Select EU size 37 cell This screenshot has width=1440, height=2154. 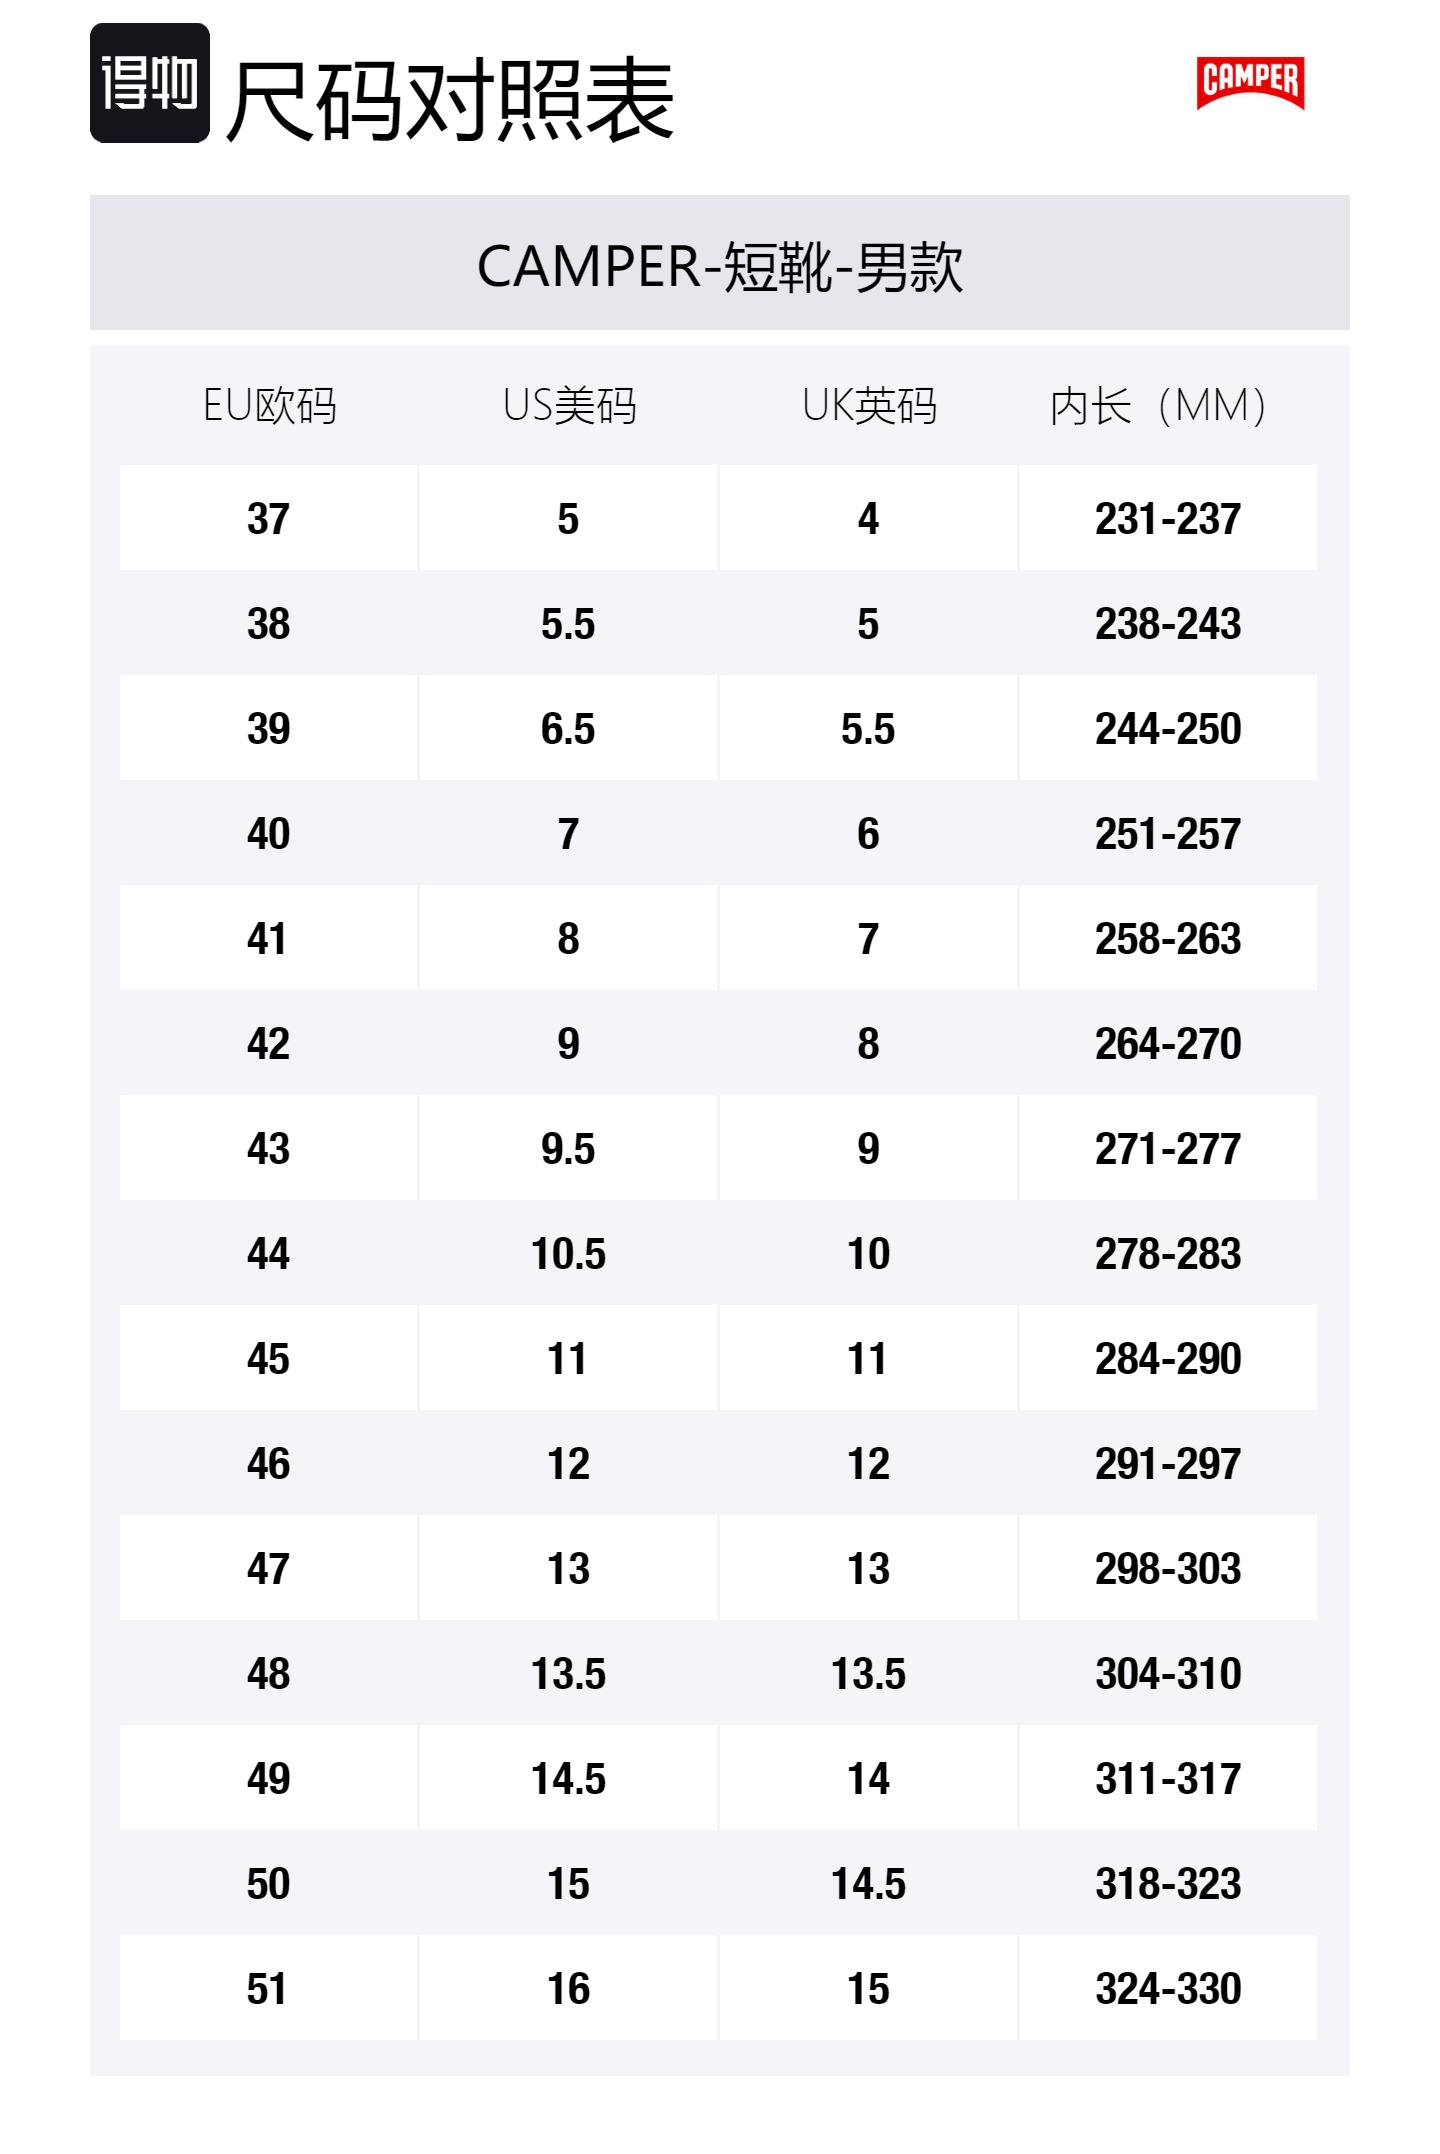pos(269,519)
